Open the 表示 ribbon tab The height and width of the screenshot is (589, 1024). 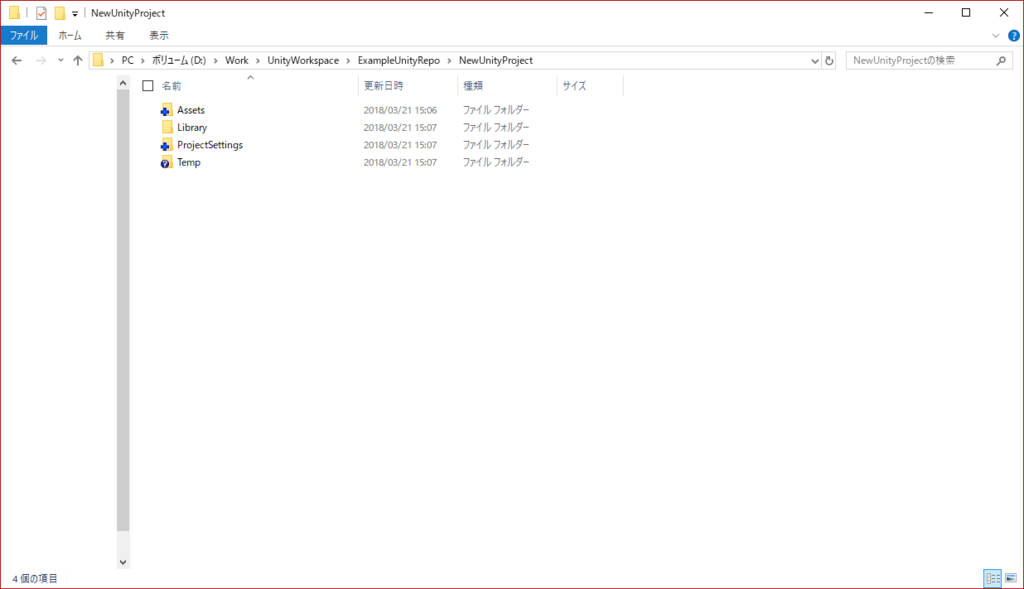[159, 35]
